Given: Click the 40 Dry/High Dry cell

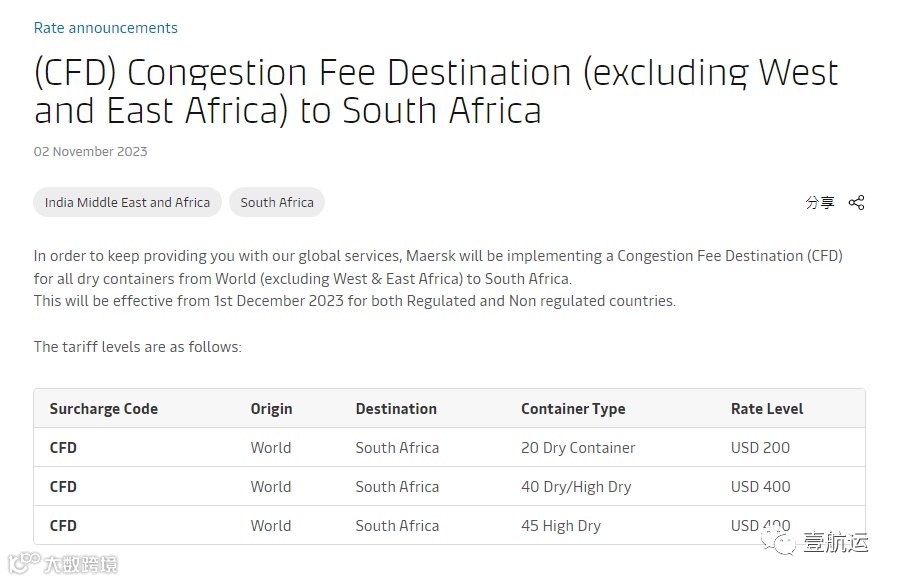Looking at the screenshot, I should coord(576,487).
